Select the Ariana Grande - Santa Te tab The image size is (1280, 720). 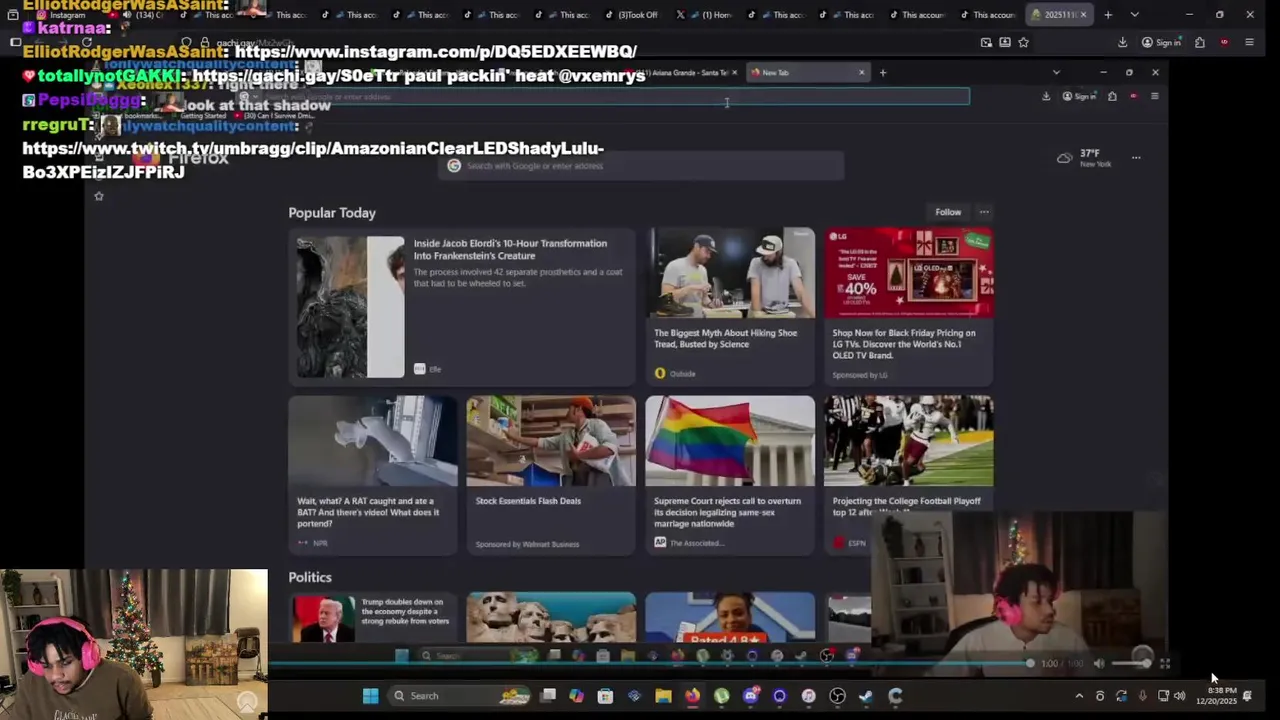click(x=685, y=73)
